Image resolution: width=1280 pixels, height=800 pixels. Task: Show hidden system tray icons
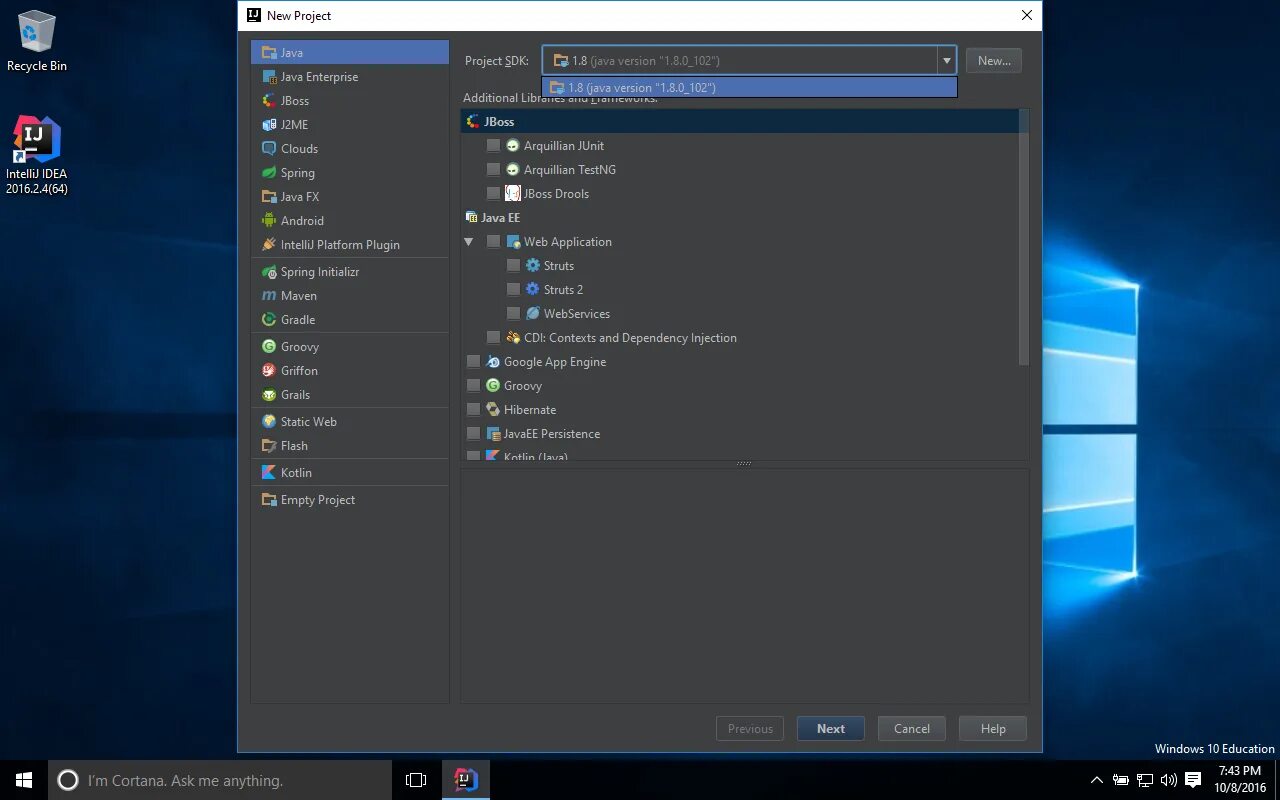(x=1096, y=780)
